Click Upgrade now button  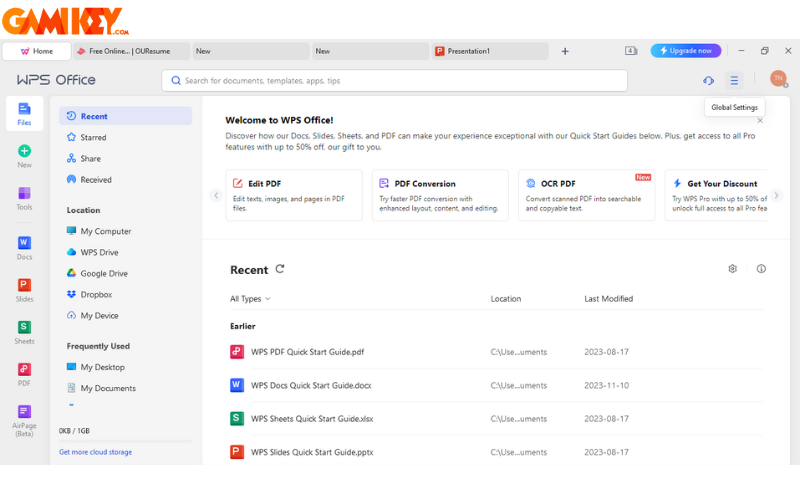pyautogui.click(x=686, y=51)
